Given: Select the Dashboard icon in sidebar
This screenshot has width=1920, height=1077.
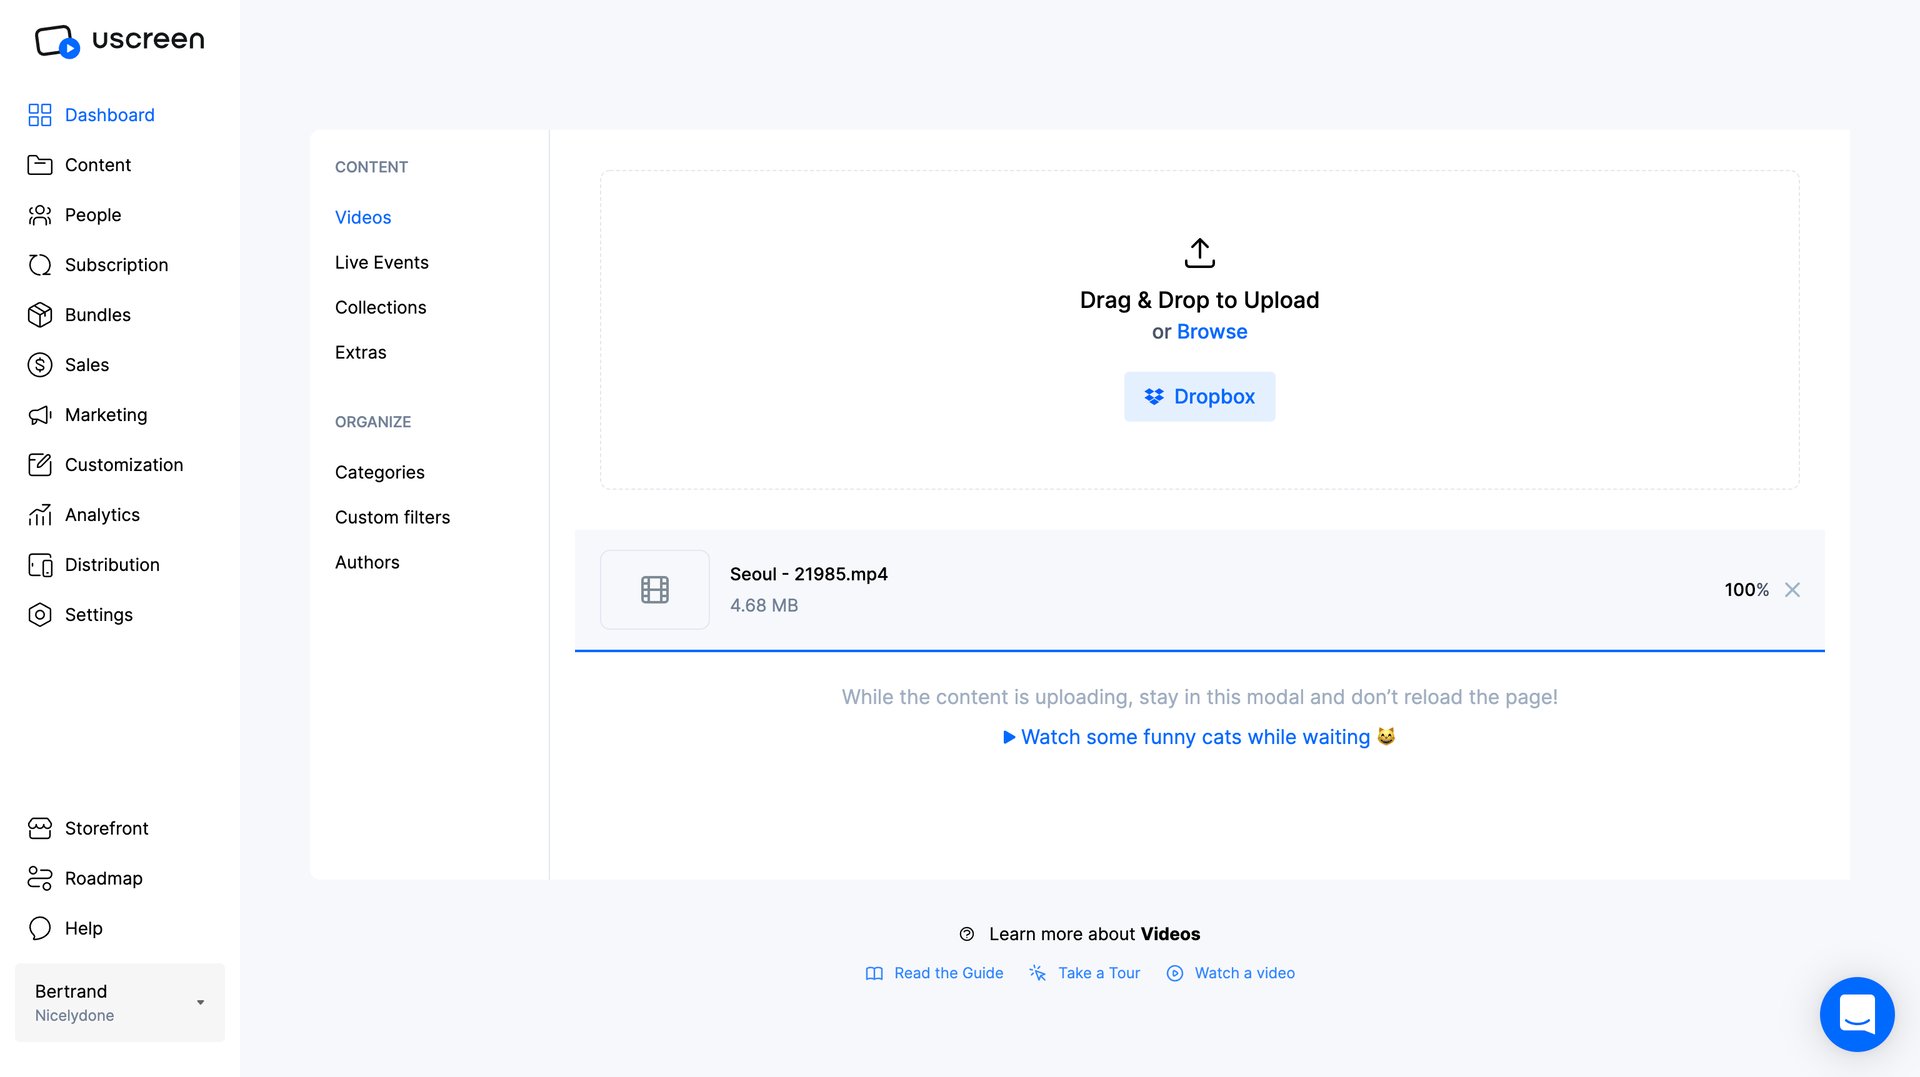Looking at the screenshot, I should 40,115.
